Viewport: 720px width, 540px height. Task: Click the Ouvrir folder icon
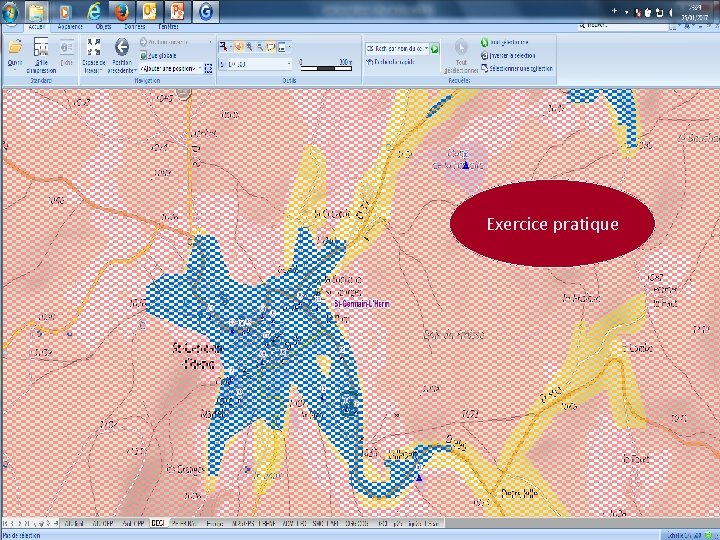click(15, 48)
